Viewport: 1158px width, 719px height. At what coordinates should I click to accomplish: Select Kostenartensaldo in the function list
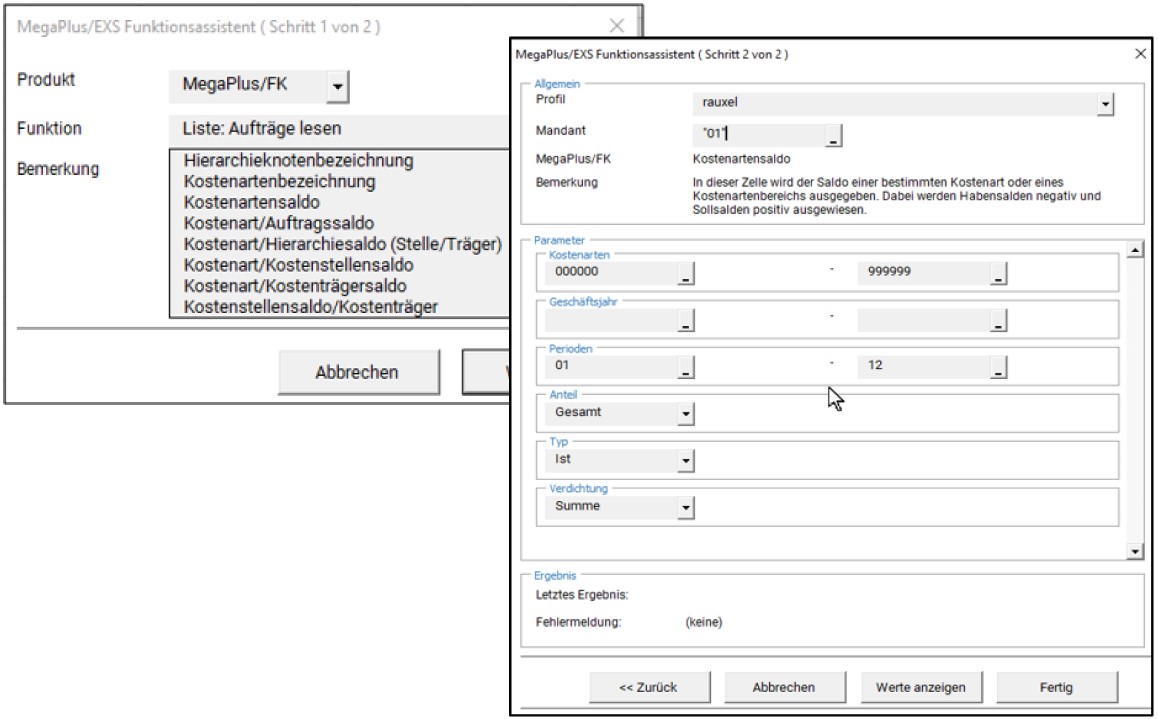tap(252, 202)
